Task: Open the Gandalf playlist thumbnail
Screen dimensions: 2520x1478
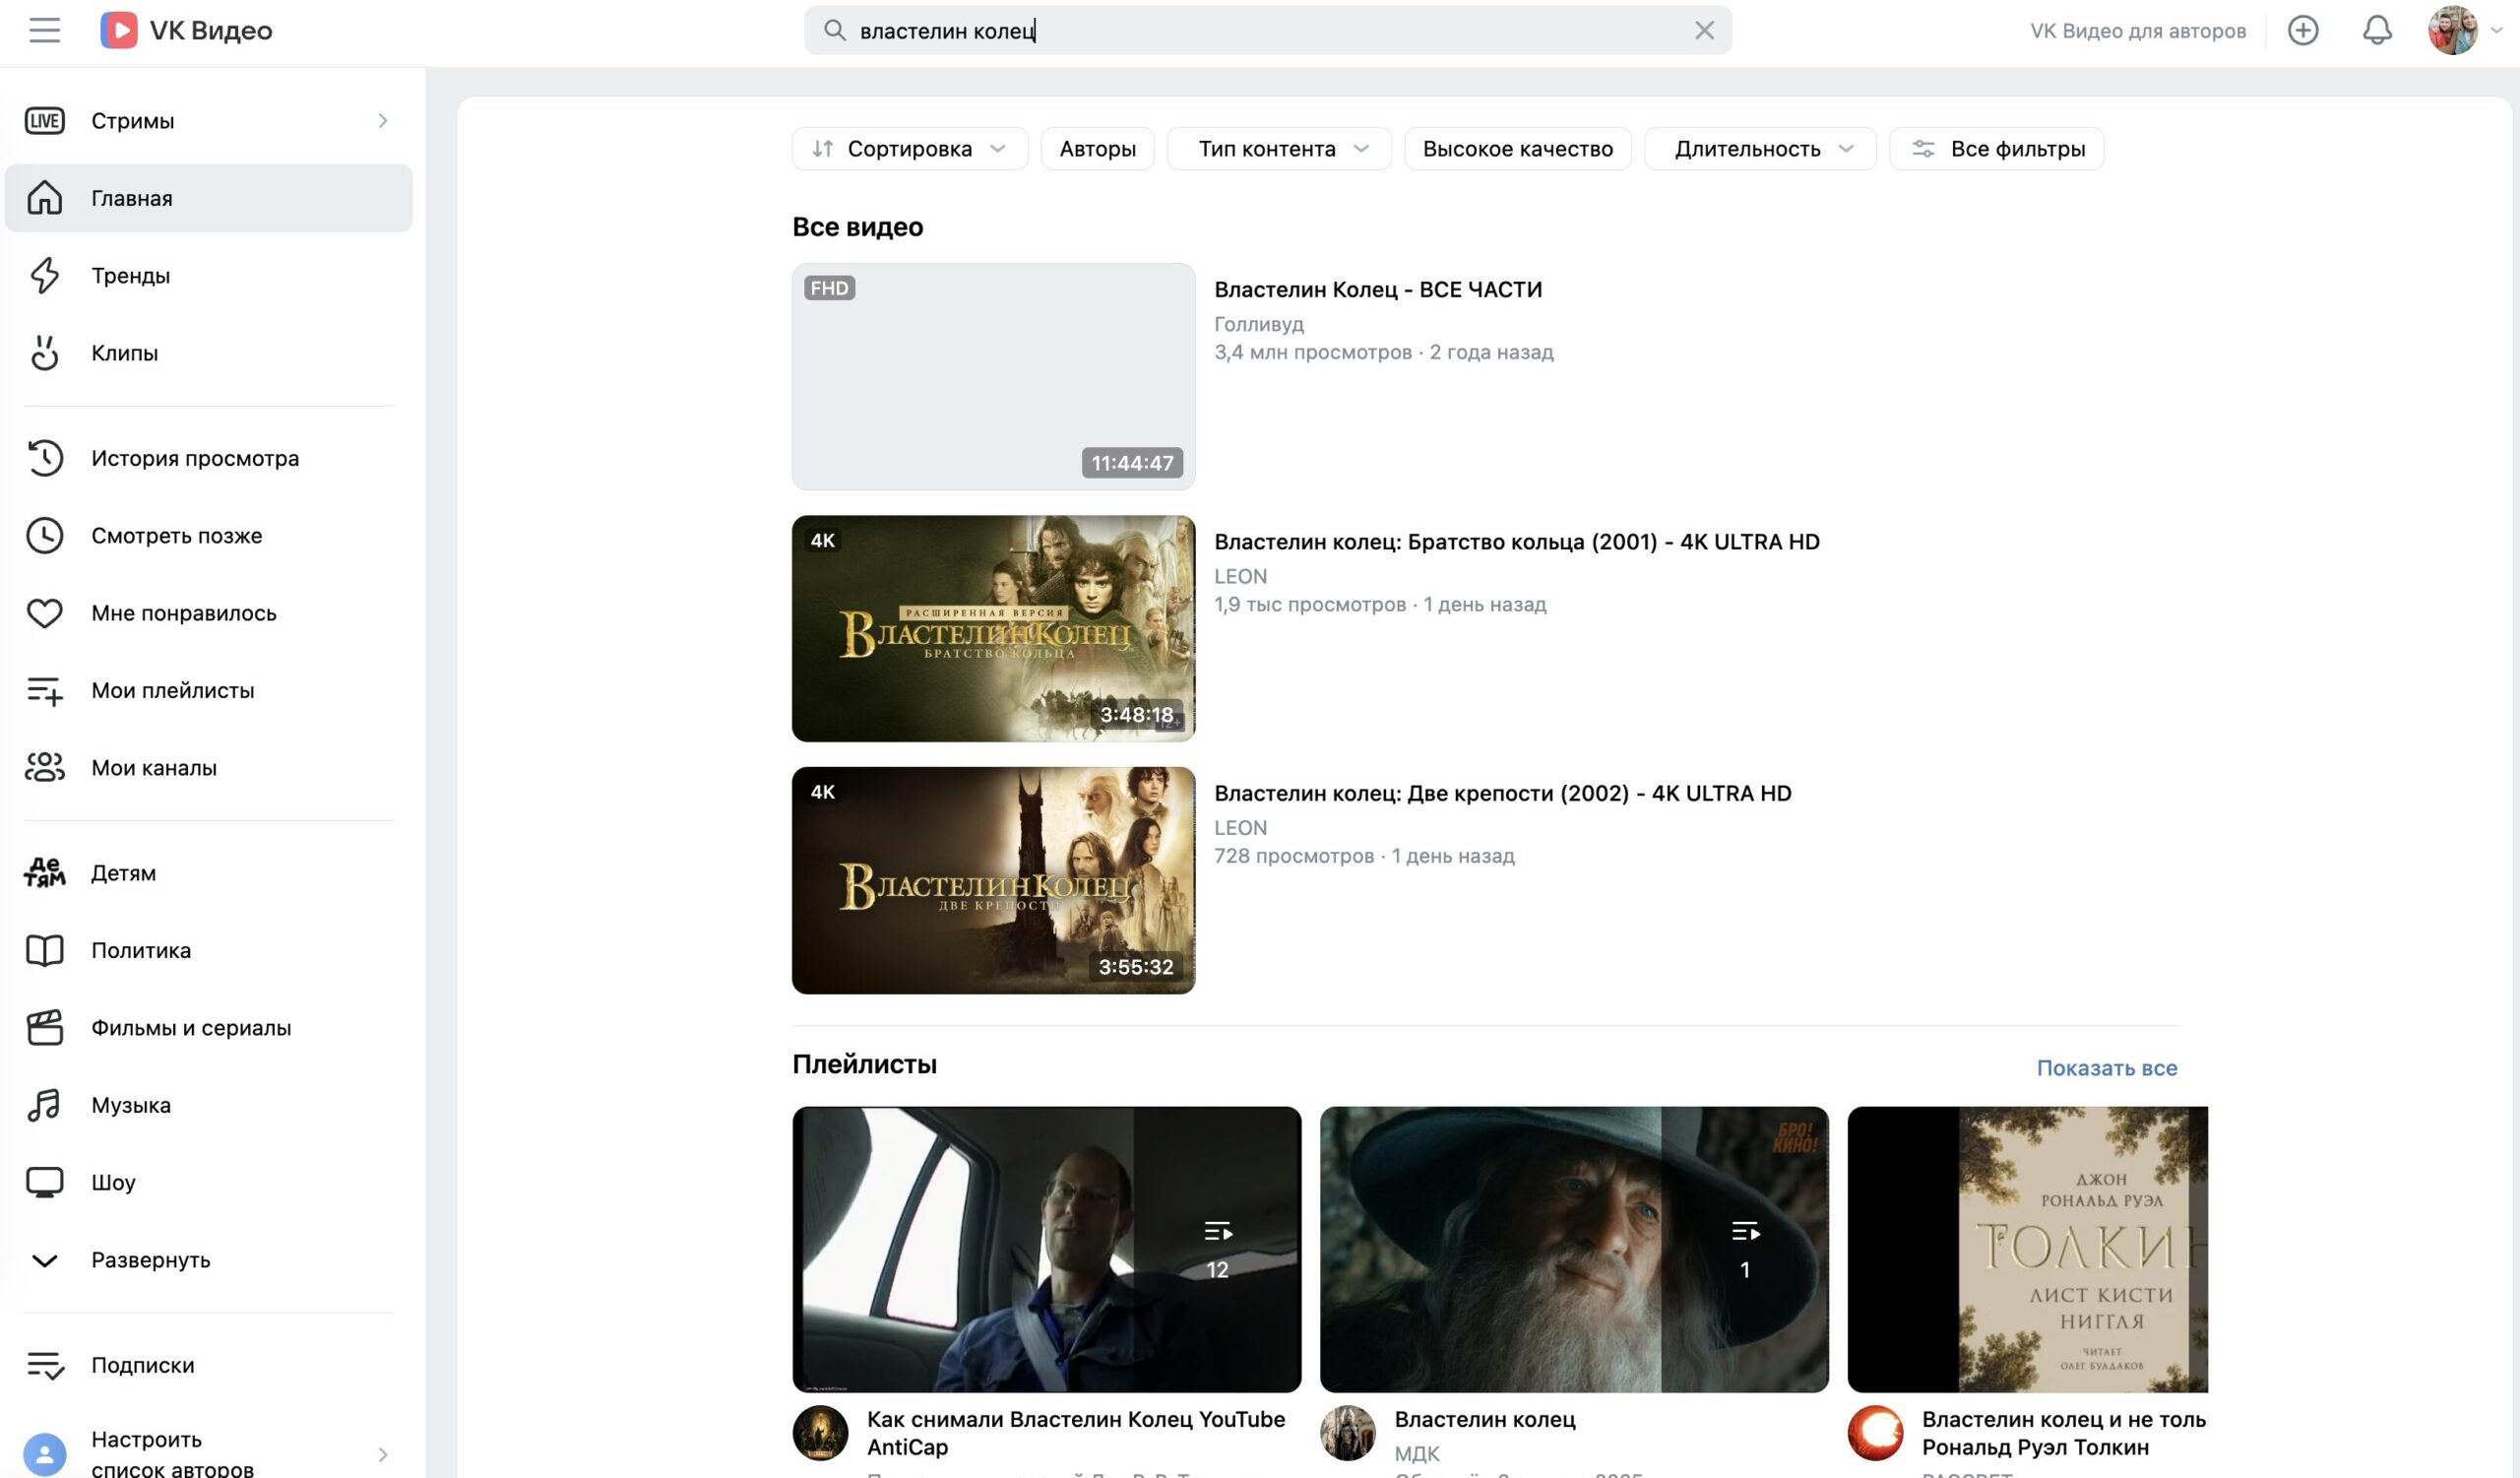Action: point(1574,1249)
